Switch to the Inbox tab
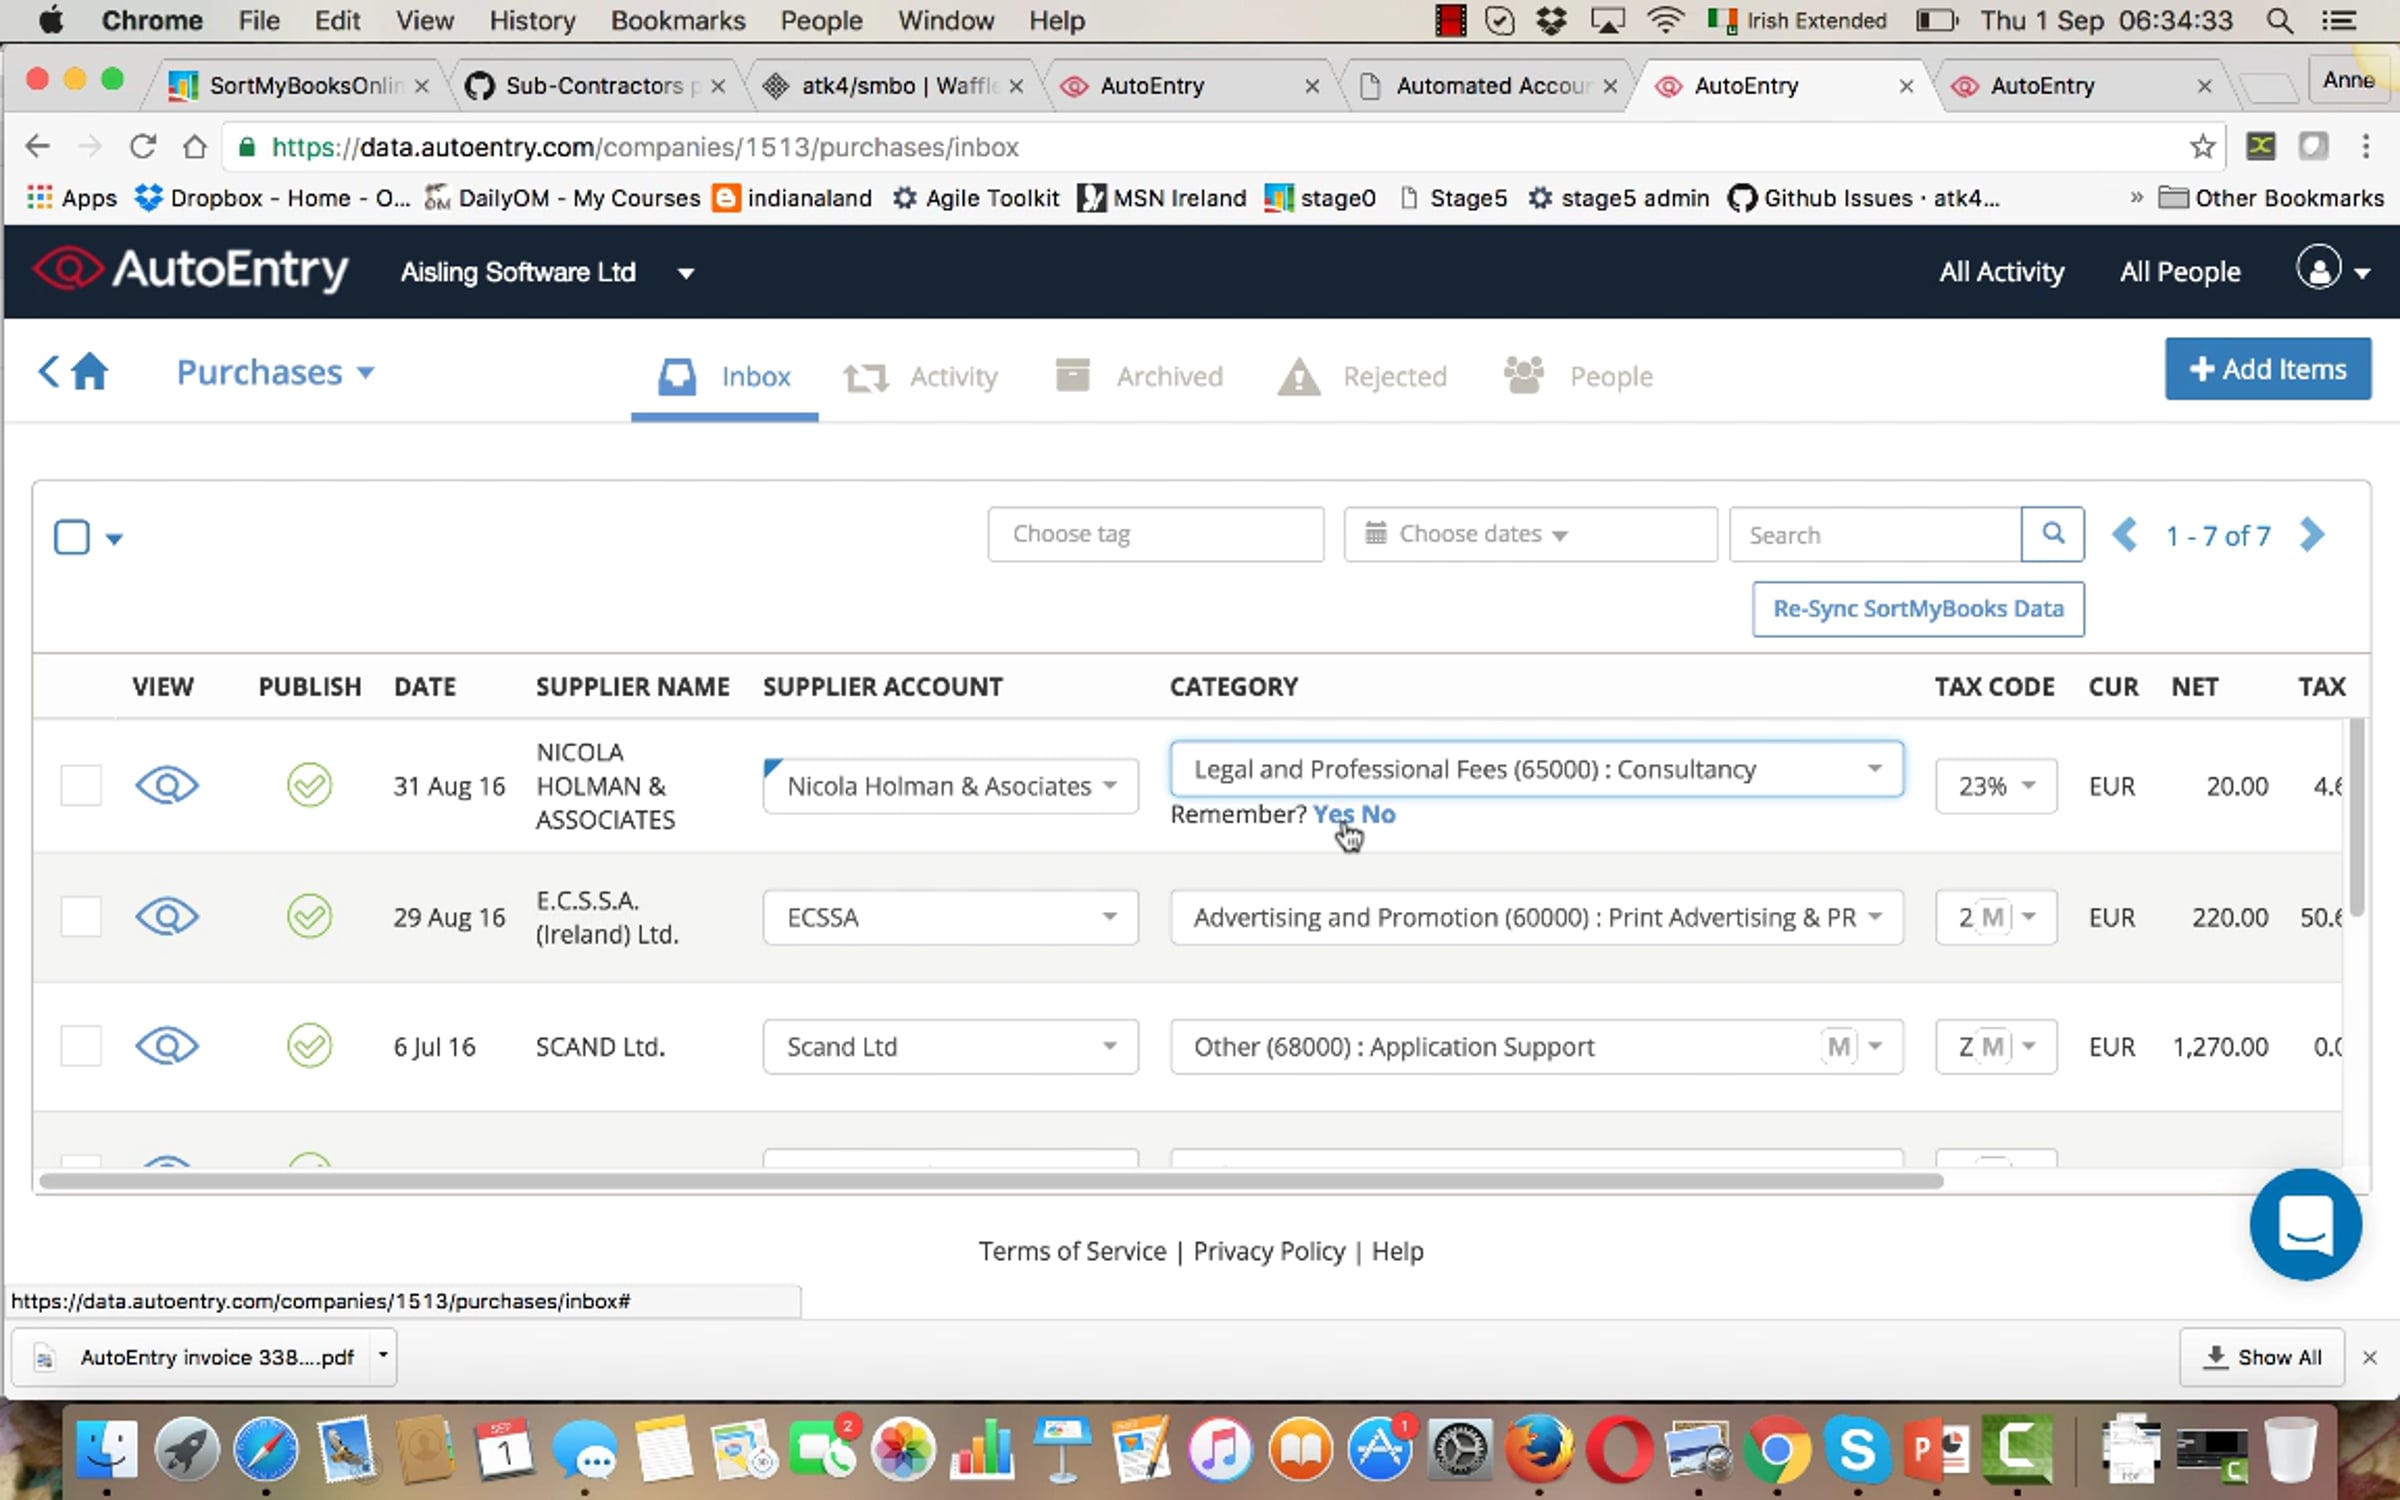 point(725,377)
